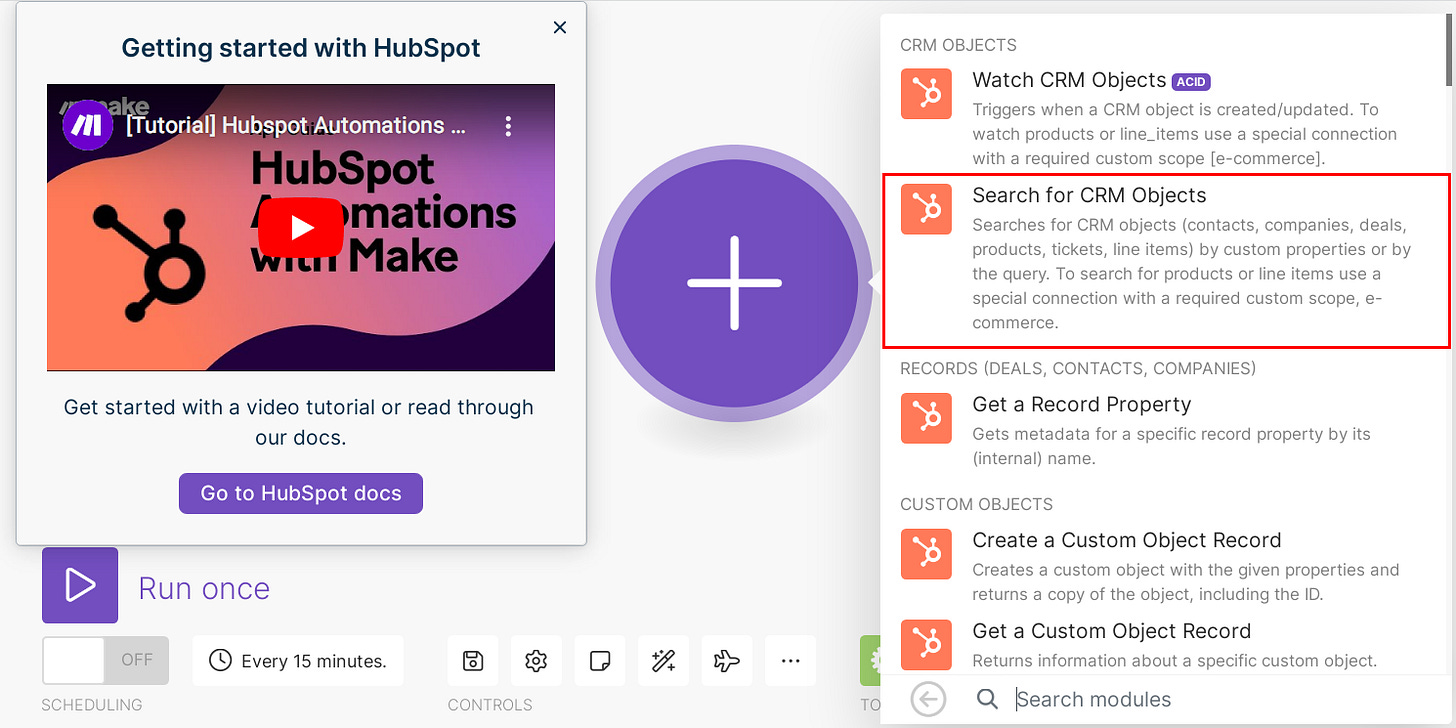Click the Run once text label
1456x728 pixels.
[204, 588]
